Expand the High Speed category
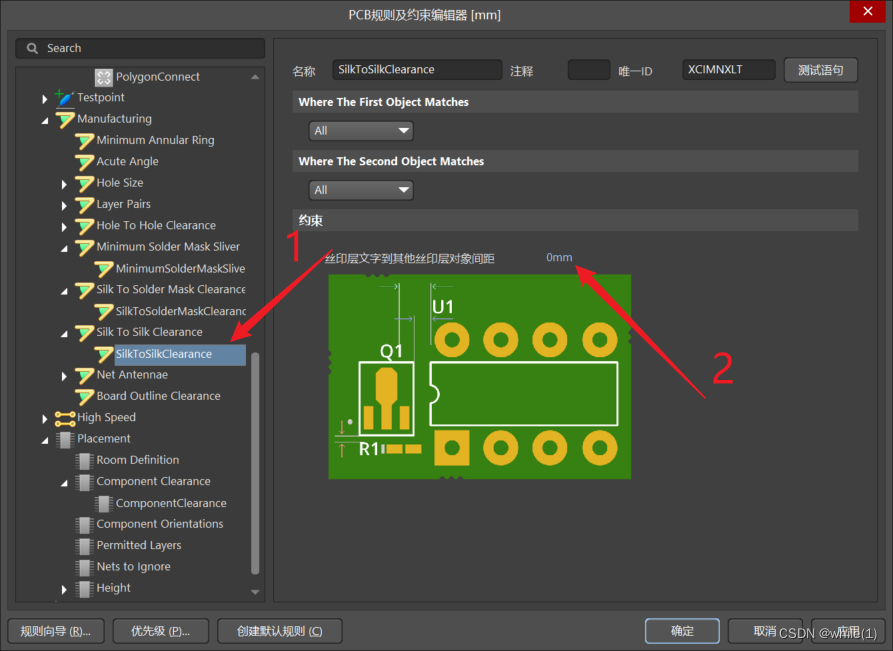Image resolution: width=893 pixels, height=651 pixels. coord(44,418)
